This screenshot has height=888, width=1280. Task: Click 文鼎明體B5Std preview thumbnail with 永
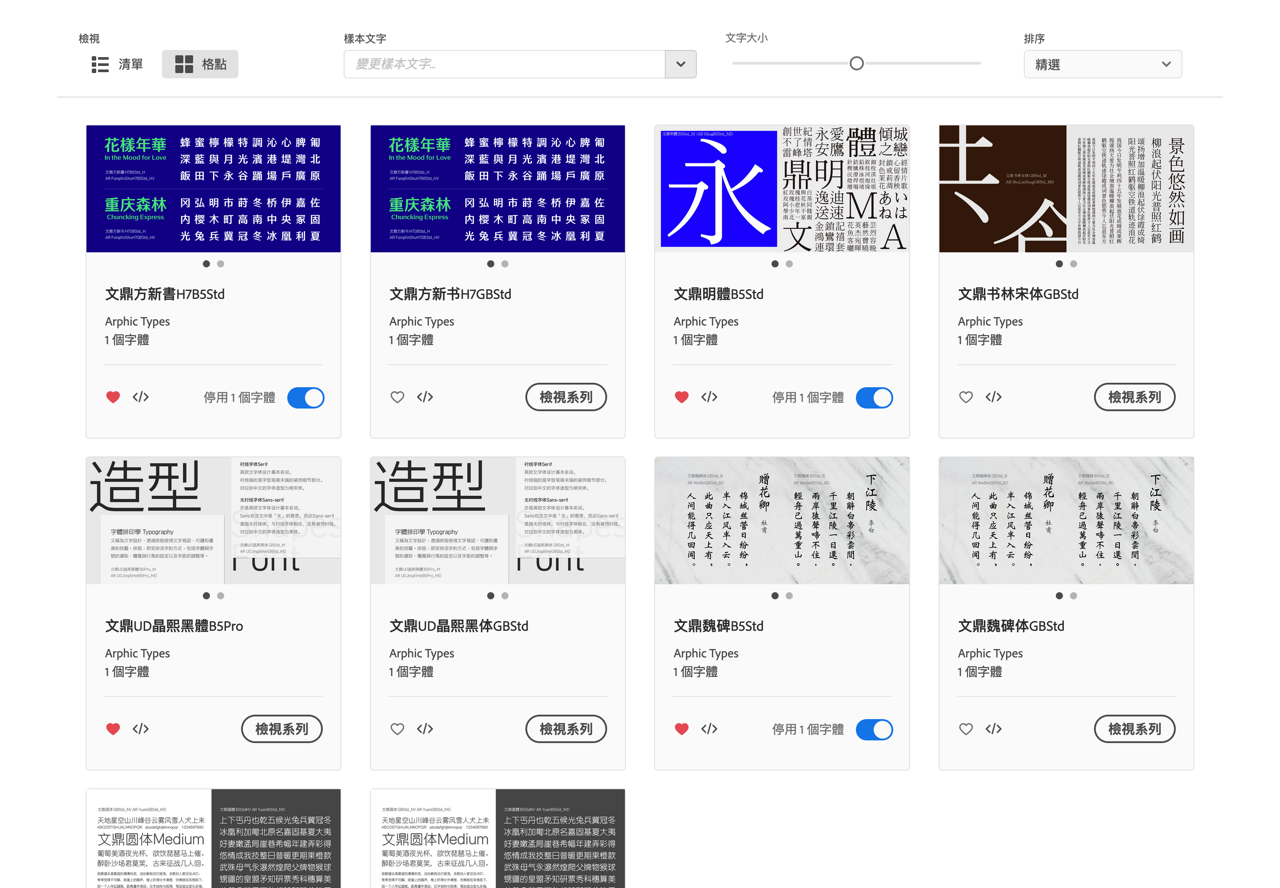(x=782, y=188)
